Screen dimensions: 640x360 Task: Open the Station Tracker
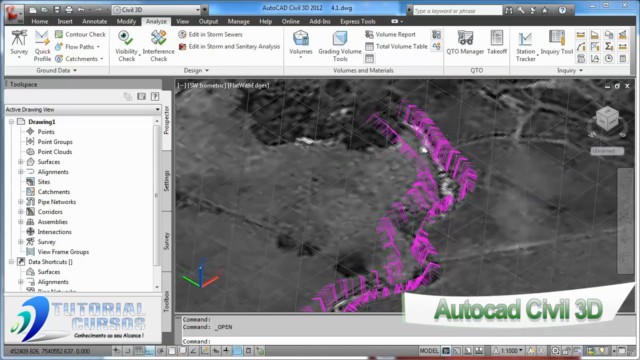tap(525, 46)
